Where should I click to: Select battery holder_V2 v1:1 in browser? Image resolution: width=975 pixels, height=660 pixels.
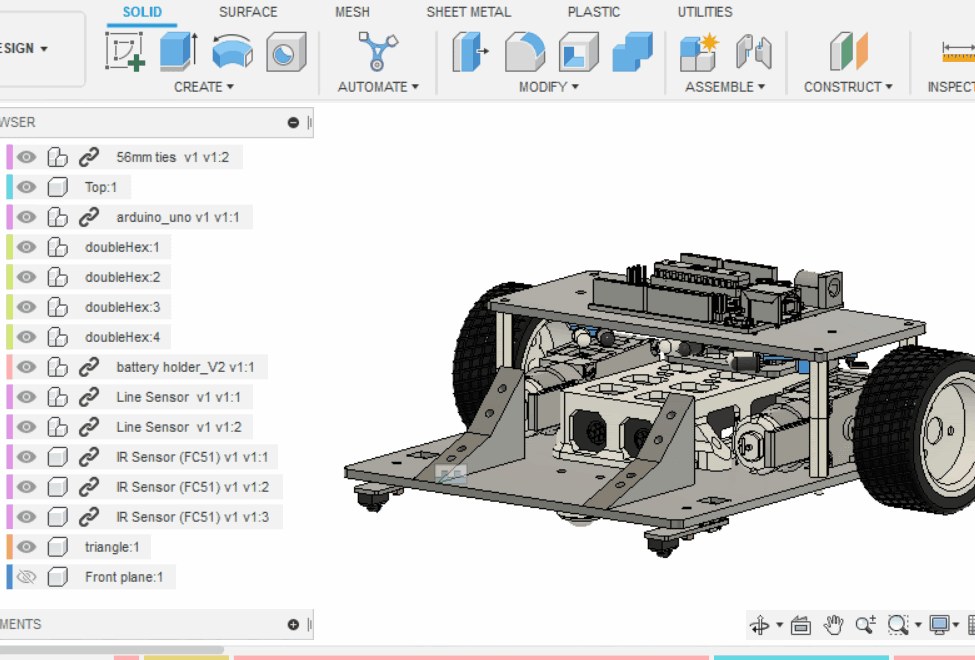pyautogui.click(x=185, y=367)
